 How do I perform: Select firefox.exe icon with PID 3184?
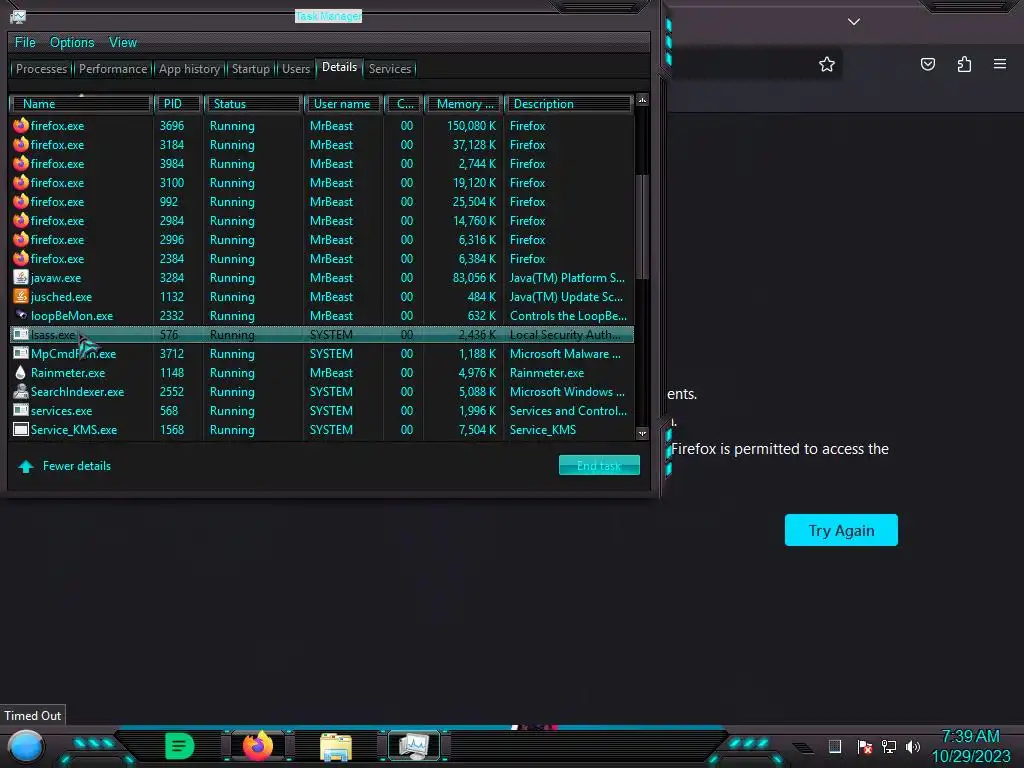click(21, 144)
